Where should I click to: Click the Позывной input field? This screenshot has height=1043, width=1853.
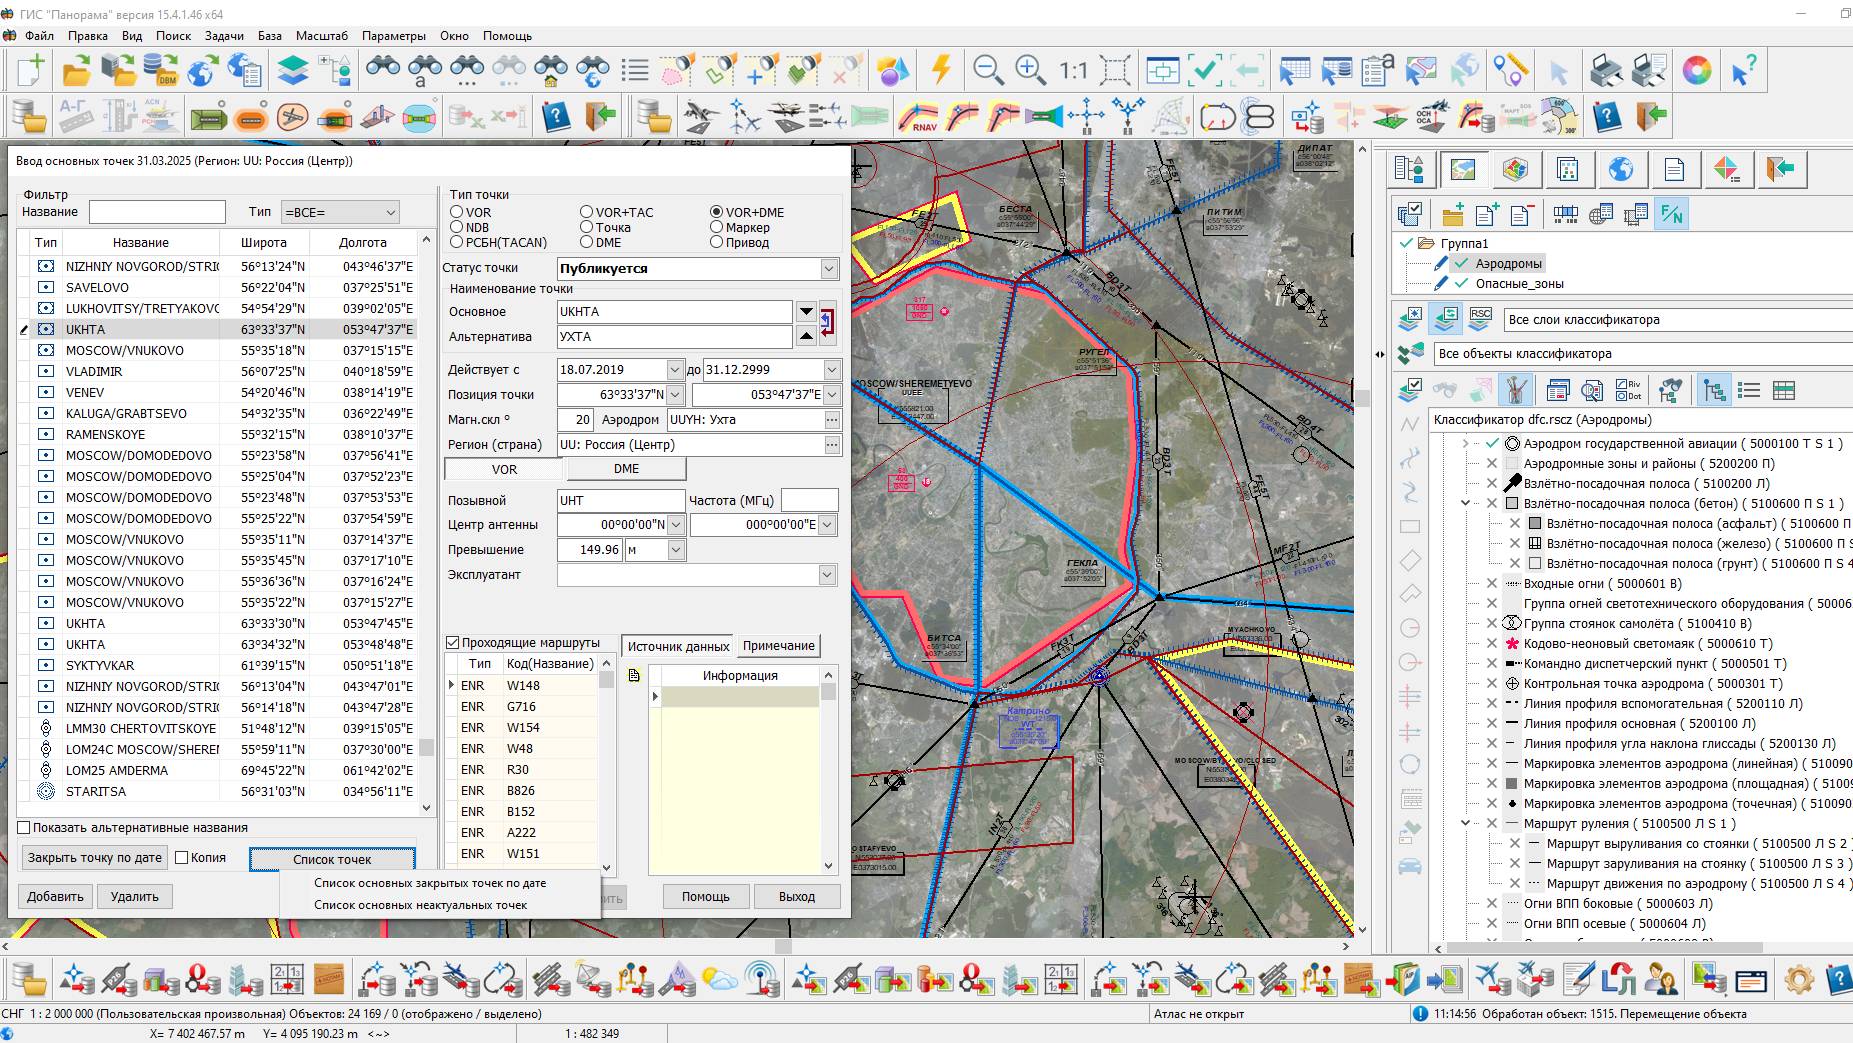pyautogui.click(x=620, y=500)
